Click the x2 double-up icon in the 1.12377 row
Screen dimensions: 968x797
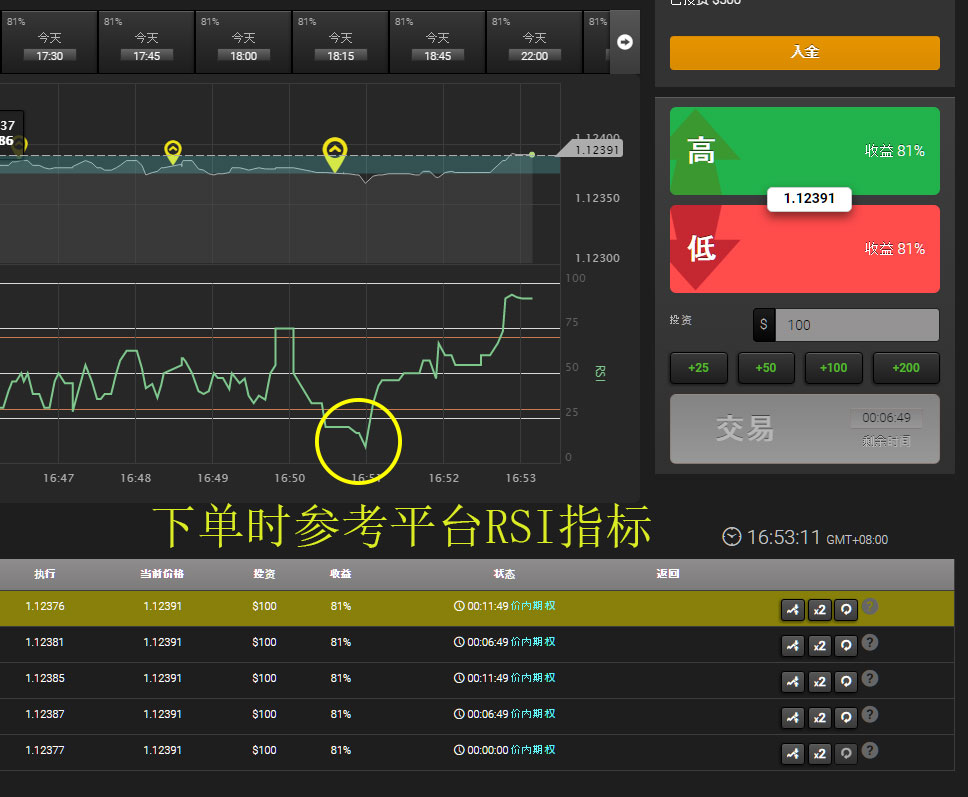819,754
